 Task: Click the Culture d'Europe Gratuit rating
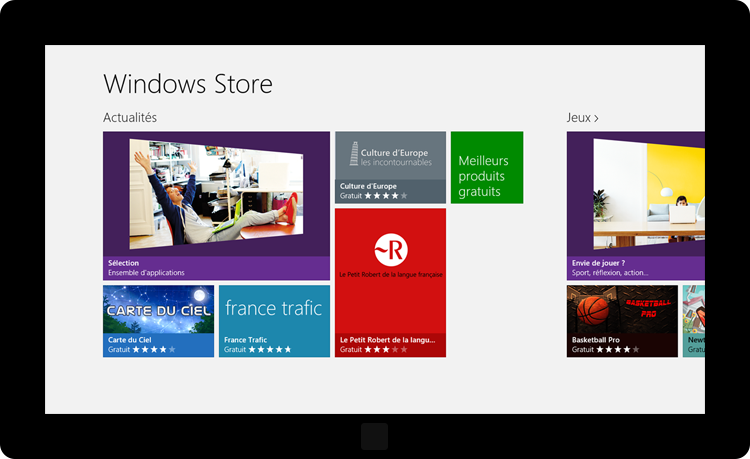click(374, 196)
